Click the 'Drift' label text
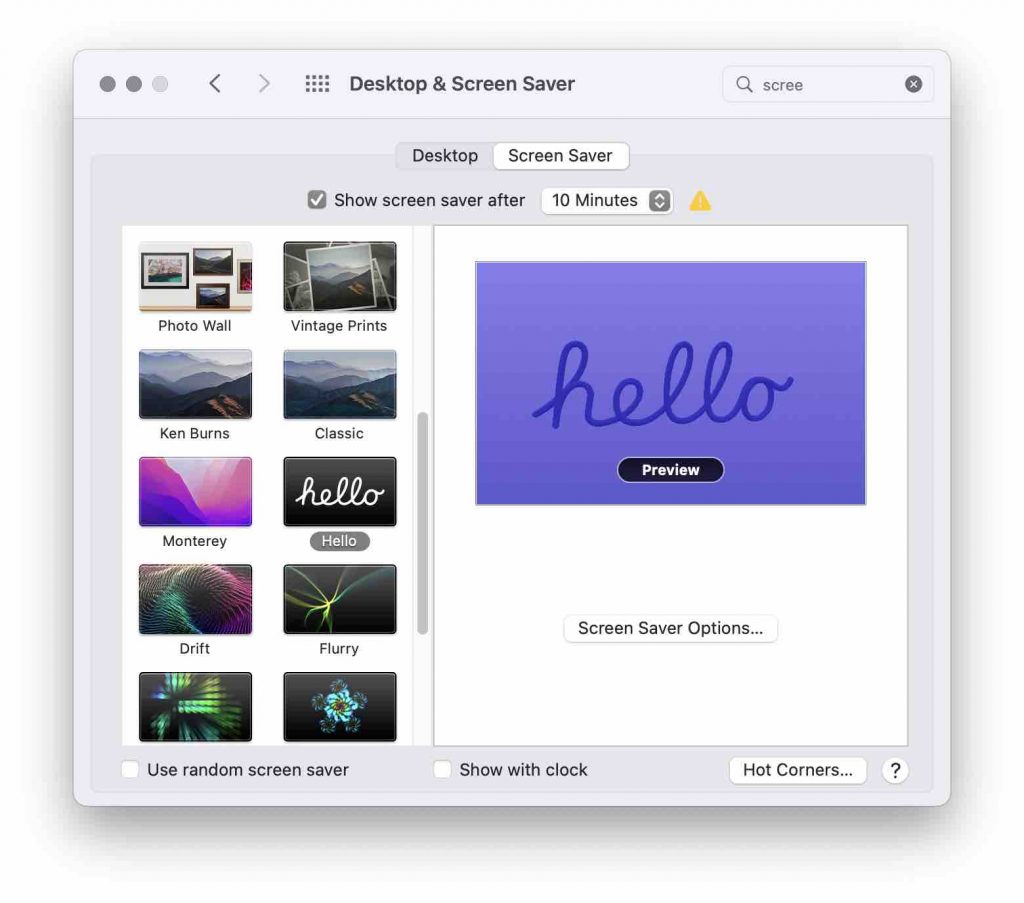This screenshot has height=903, width=1024. 195,649
